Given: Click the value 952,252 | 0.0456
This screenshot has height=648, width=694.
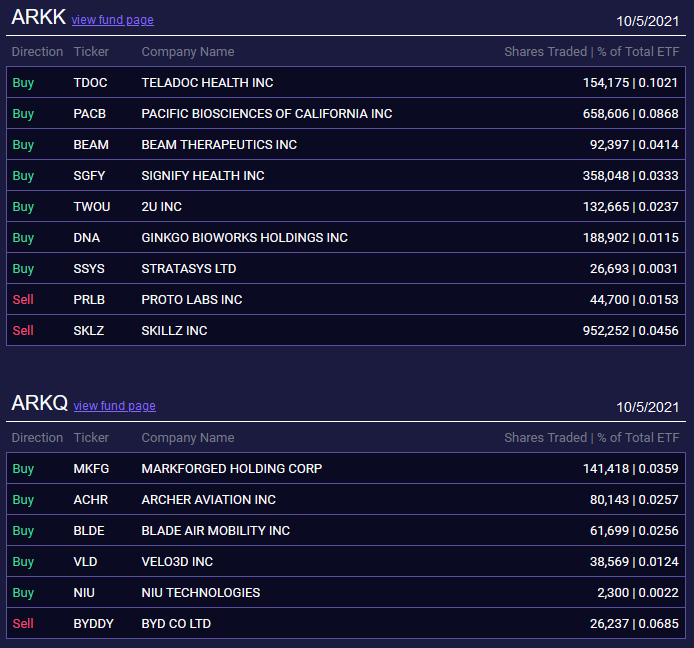Looking at the screenshot, I should point(630,331).
